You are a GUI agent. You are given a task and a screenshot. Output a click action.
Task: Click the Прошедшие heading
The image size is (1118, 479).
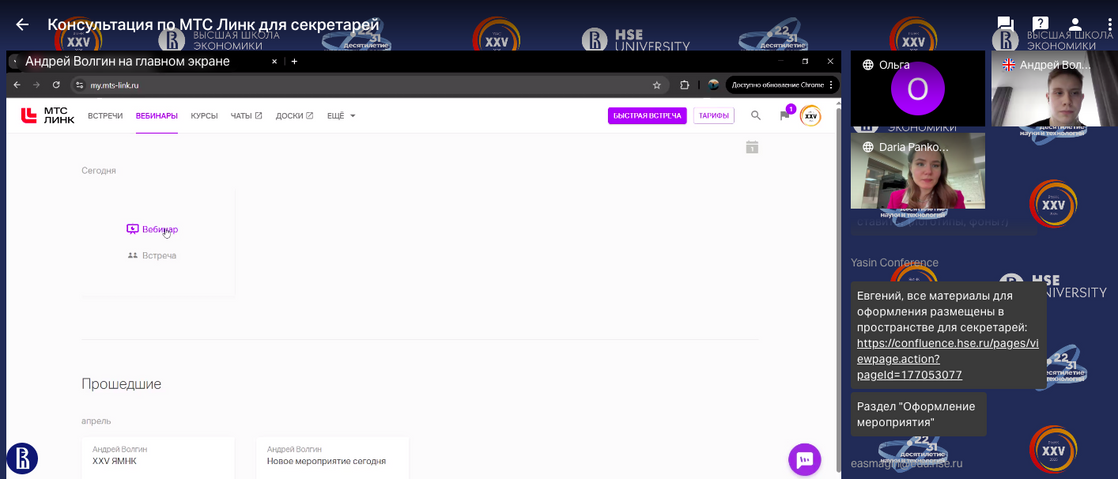click(x=121, y=383)
